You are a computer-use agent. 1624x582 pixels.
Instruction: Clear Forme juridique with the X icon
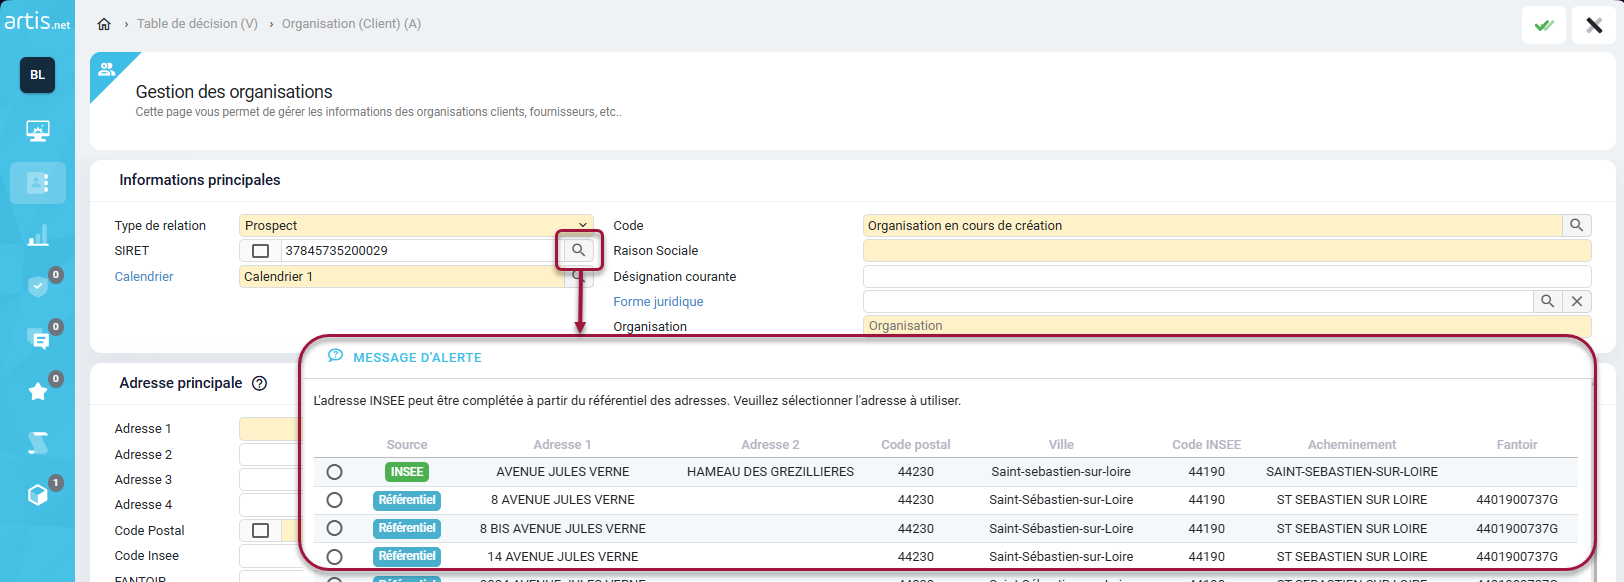coord(1576,301)
